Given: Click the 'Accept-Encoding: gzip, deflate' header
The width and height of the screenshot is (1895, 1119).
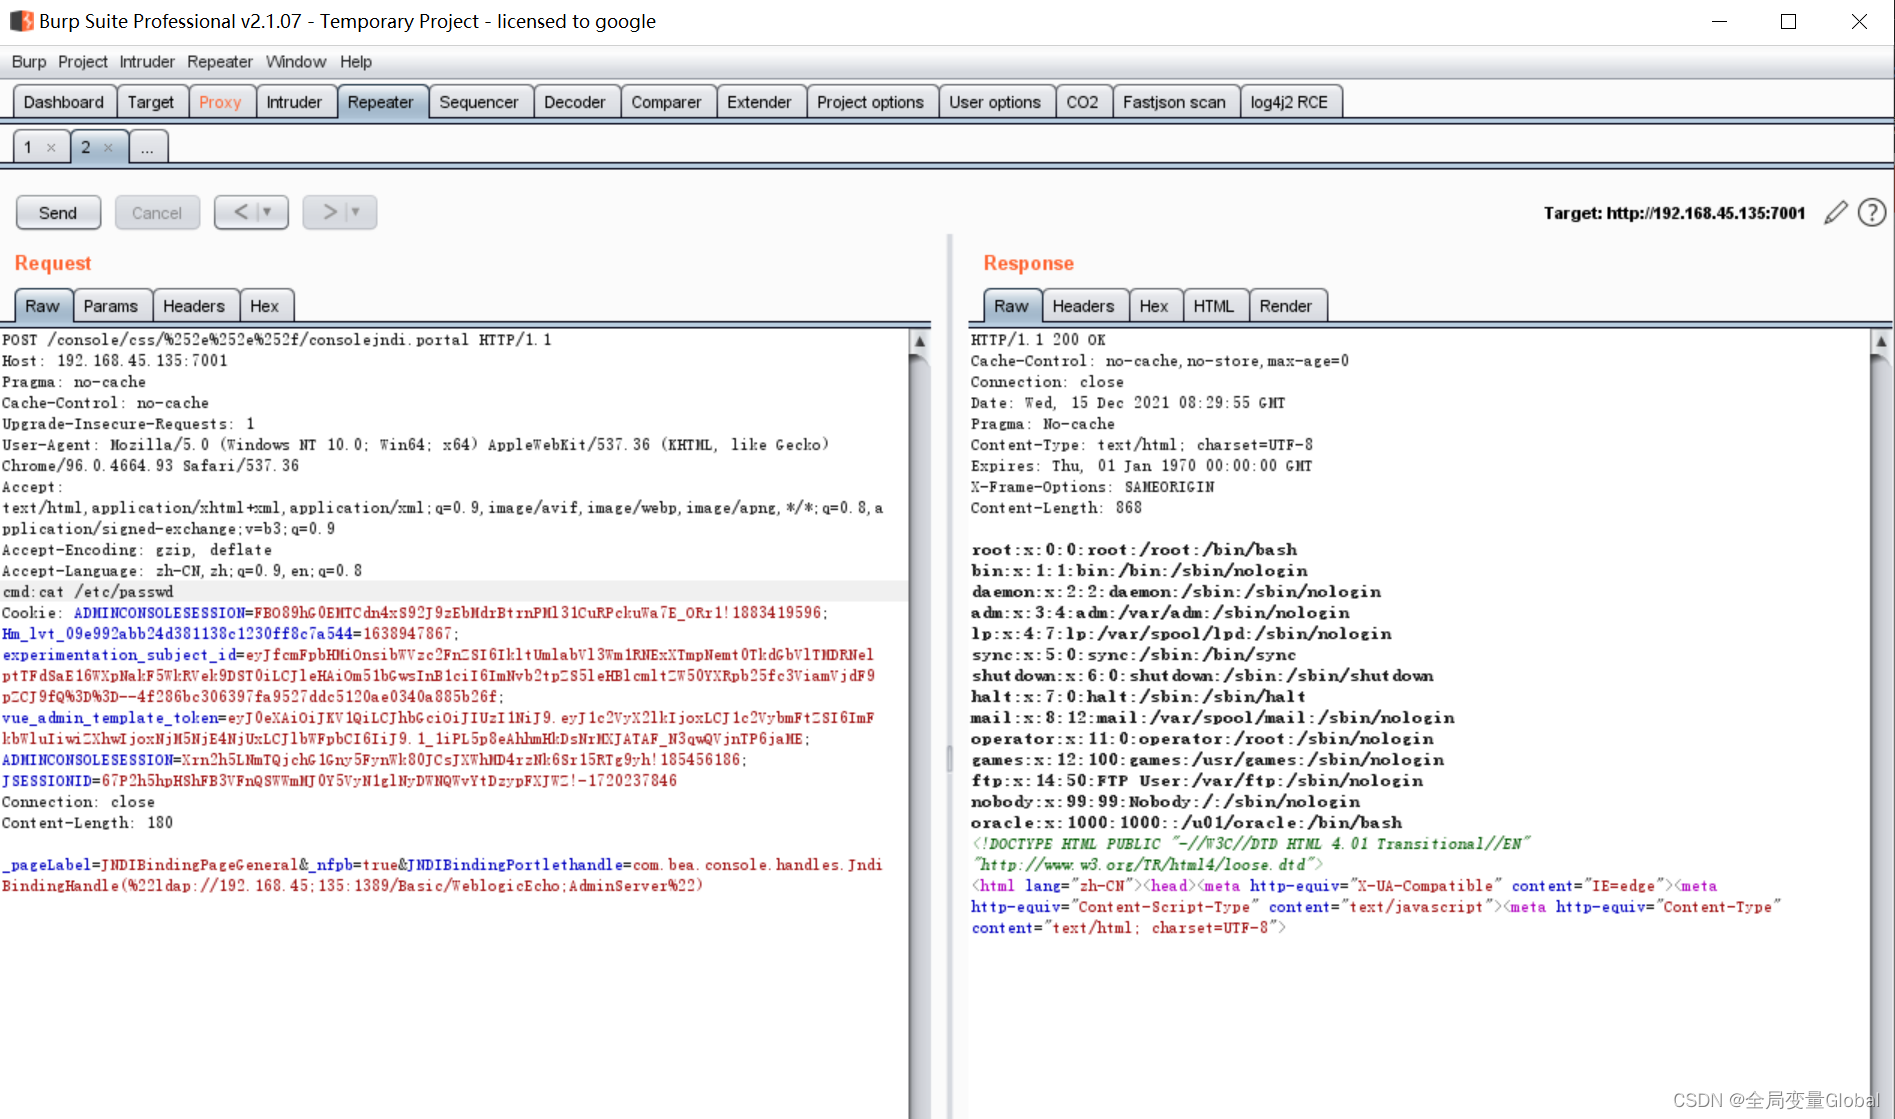Looking at the screenshot, I should coord(137,550).
